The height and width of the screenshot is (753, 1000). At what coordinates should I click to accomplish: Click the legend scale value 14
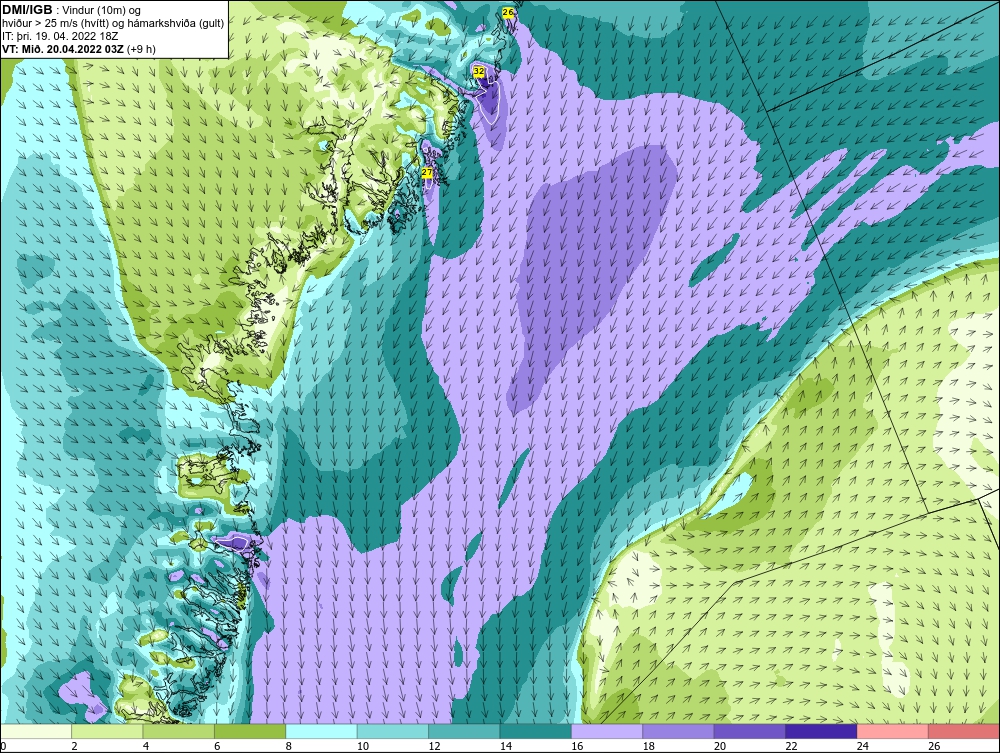pos(506,746)
